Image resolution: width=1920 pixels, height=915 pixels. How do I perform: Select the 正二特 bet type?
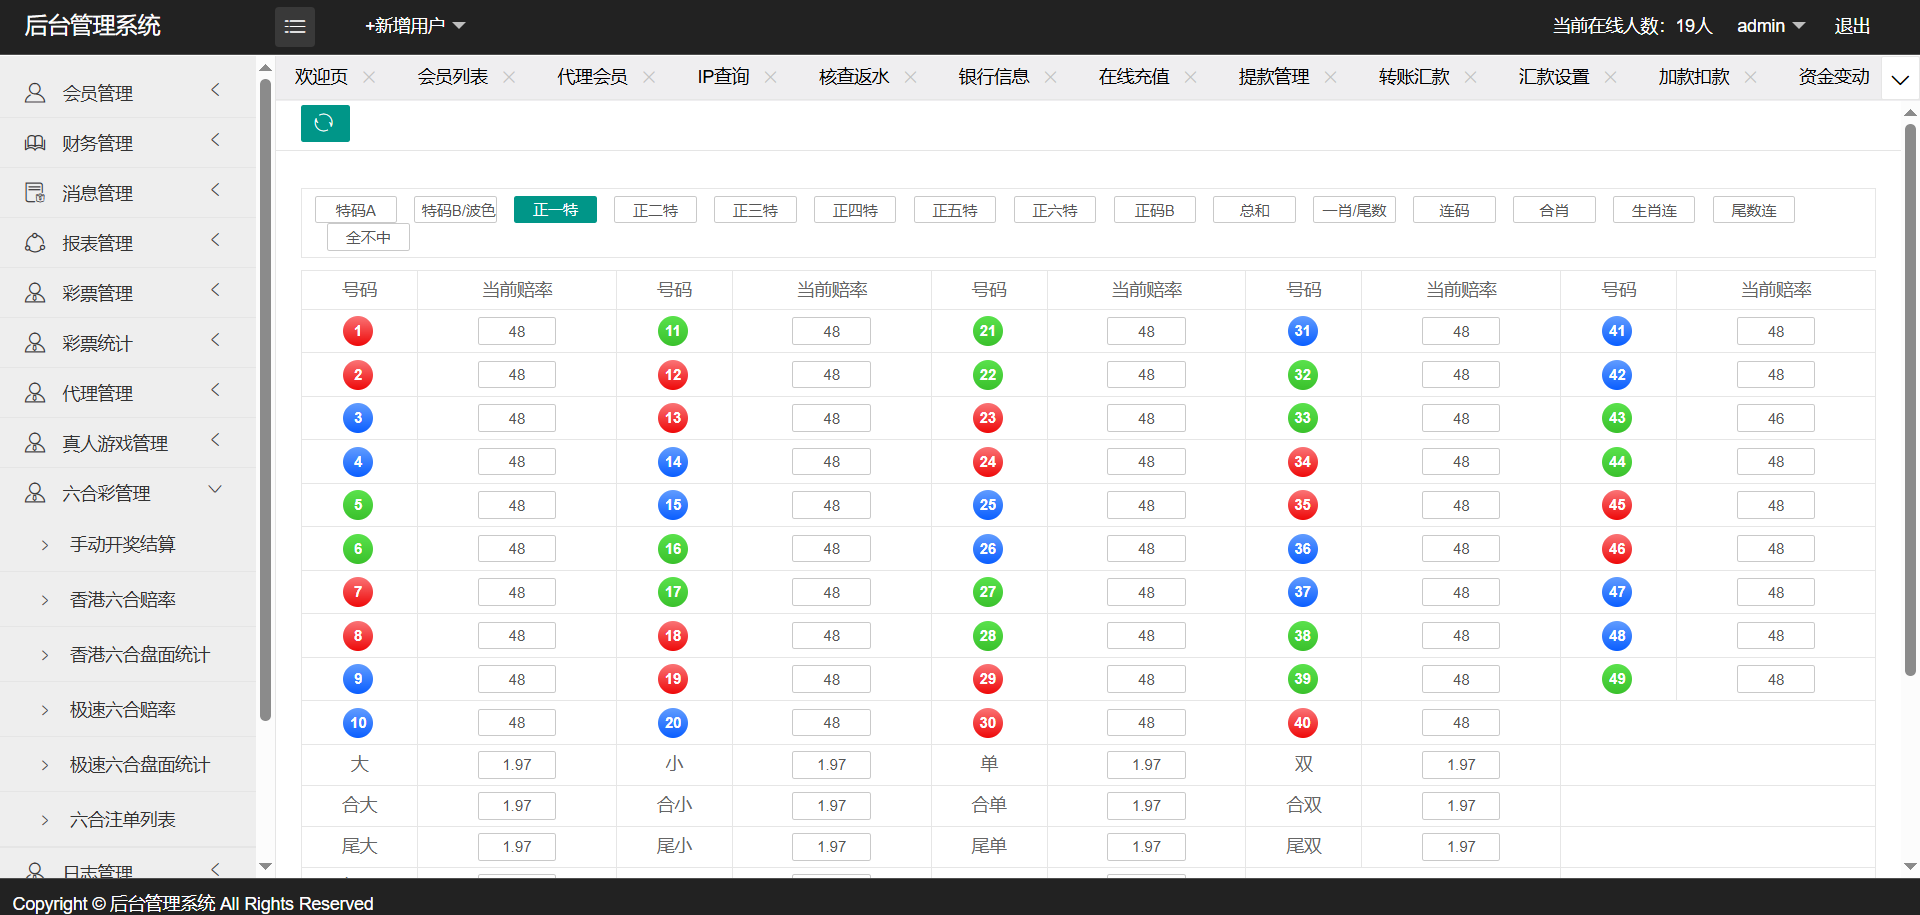tap(655, 210)
